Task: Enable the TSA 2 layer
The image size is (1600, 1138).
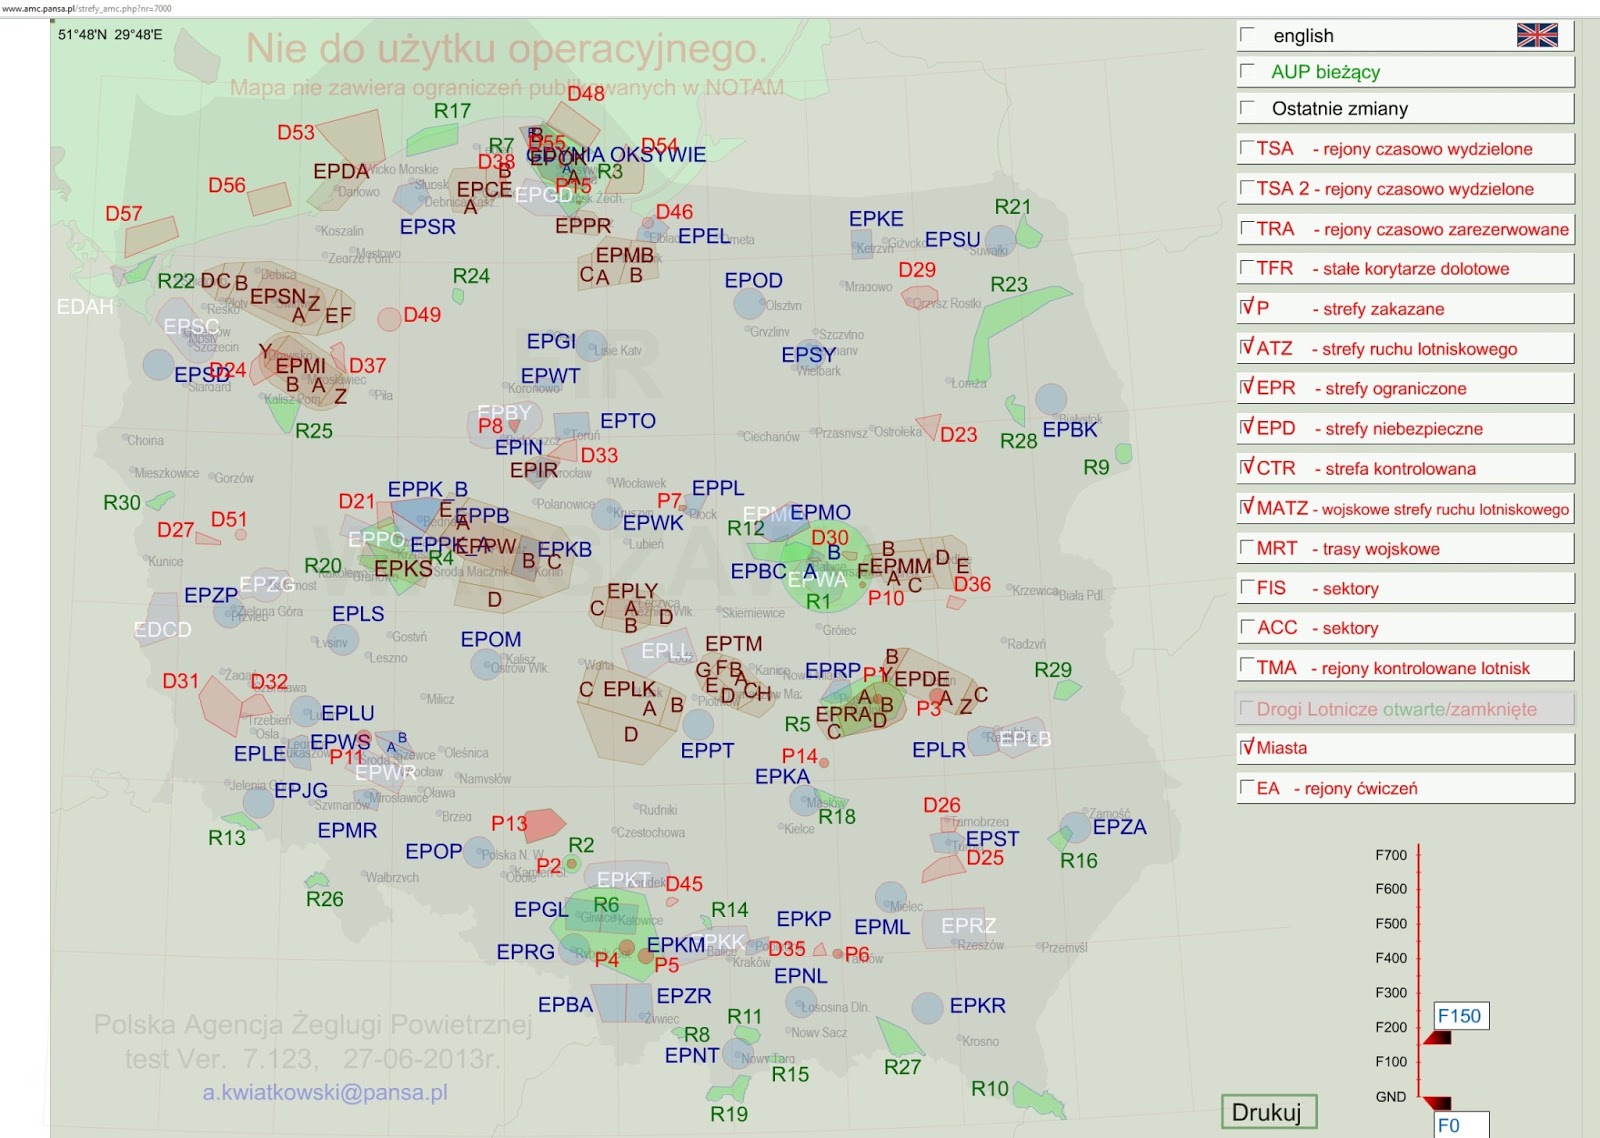Action: [x=1246, y=185]
